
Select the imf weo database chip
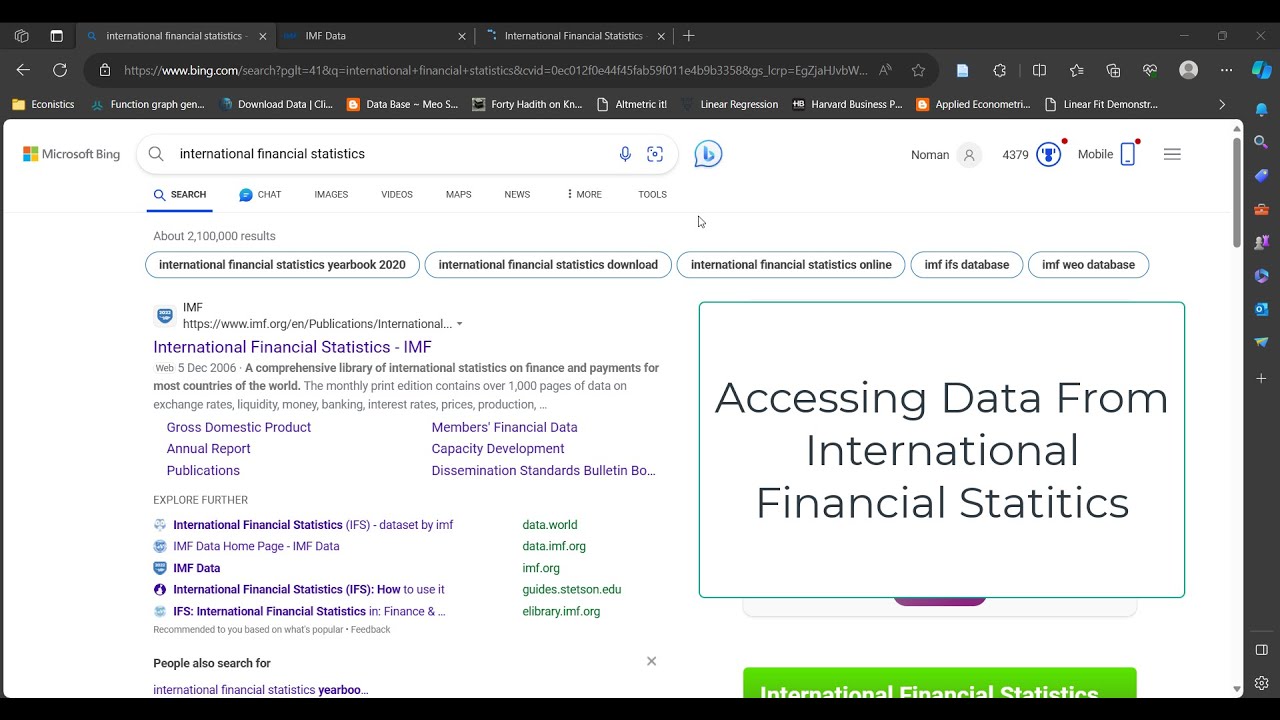[x=1088, y=265]
